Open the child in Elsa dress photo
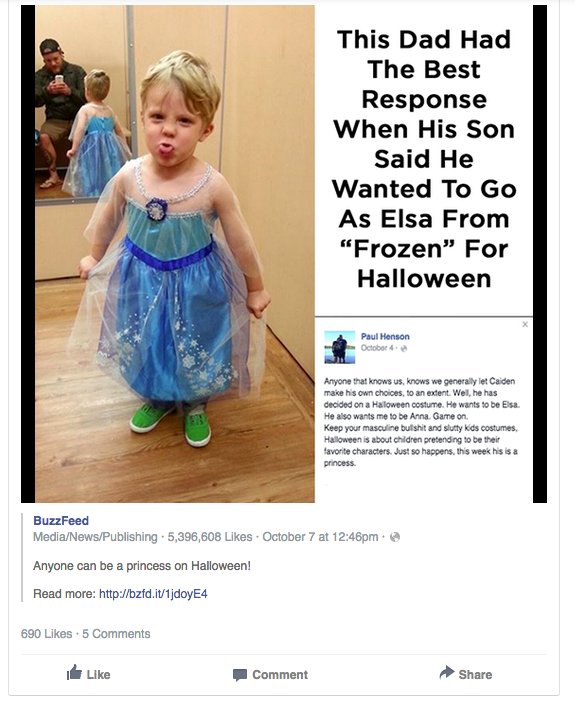Image resolution: width=575 pixels, height=701 pixels. coord(175,254)
